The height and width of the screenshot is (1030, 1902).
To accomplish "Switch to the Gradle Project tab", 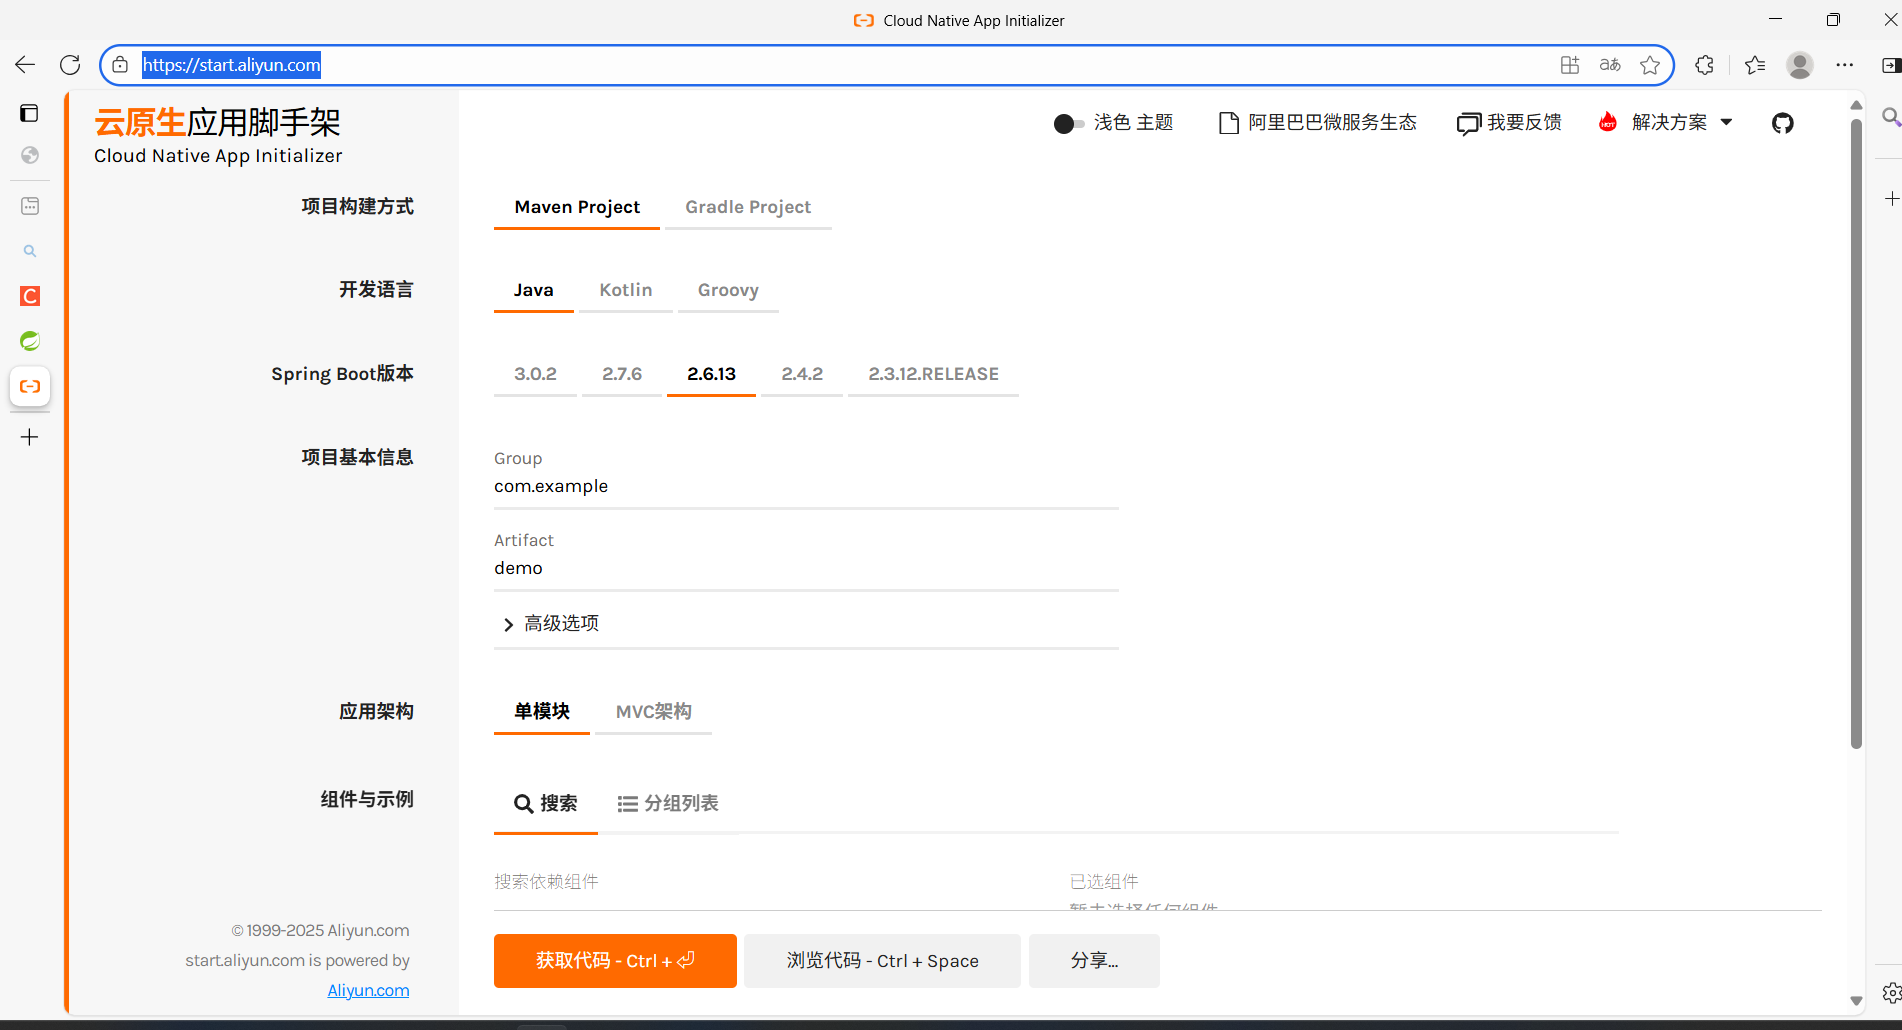I will (748, 207).
